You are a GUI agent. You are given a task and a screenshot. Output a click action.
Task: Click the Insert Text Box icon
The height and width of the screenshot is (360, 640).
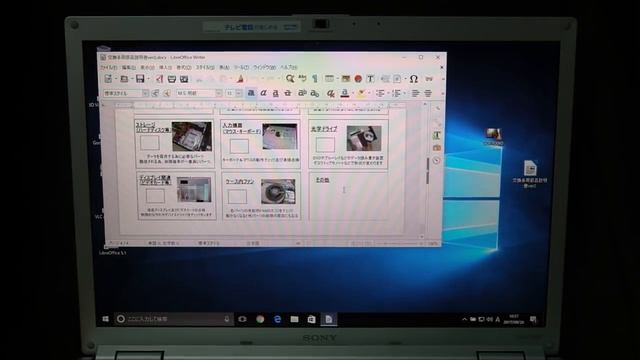[x=371, y=79]
